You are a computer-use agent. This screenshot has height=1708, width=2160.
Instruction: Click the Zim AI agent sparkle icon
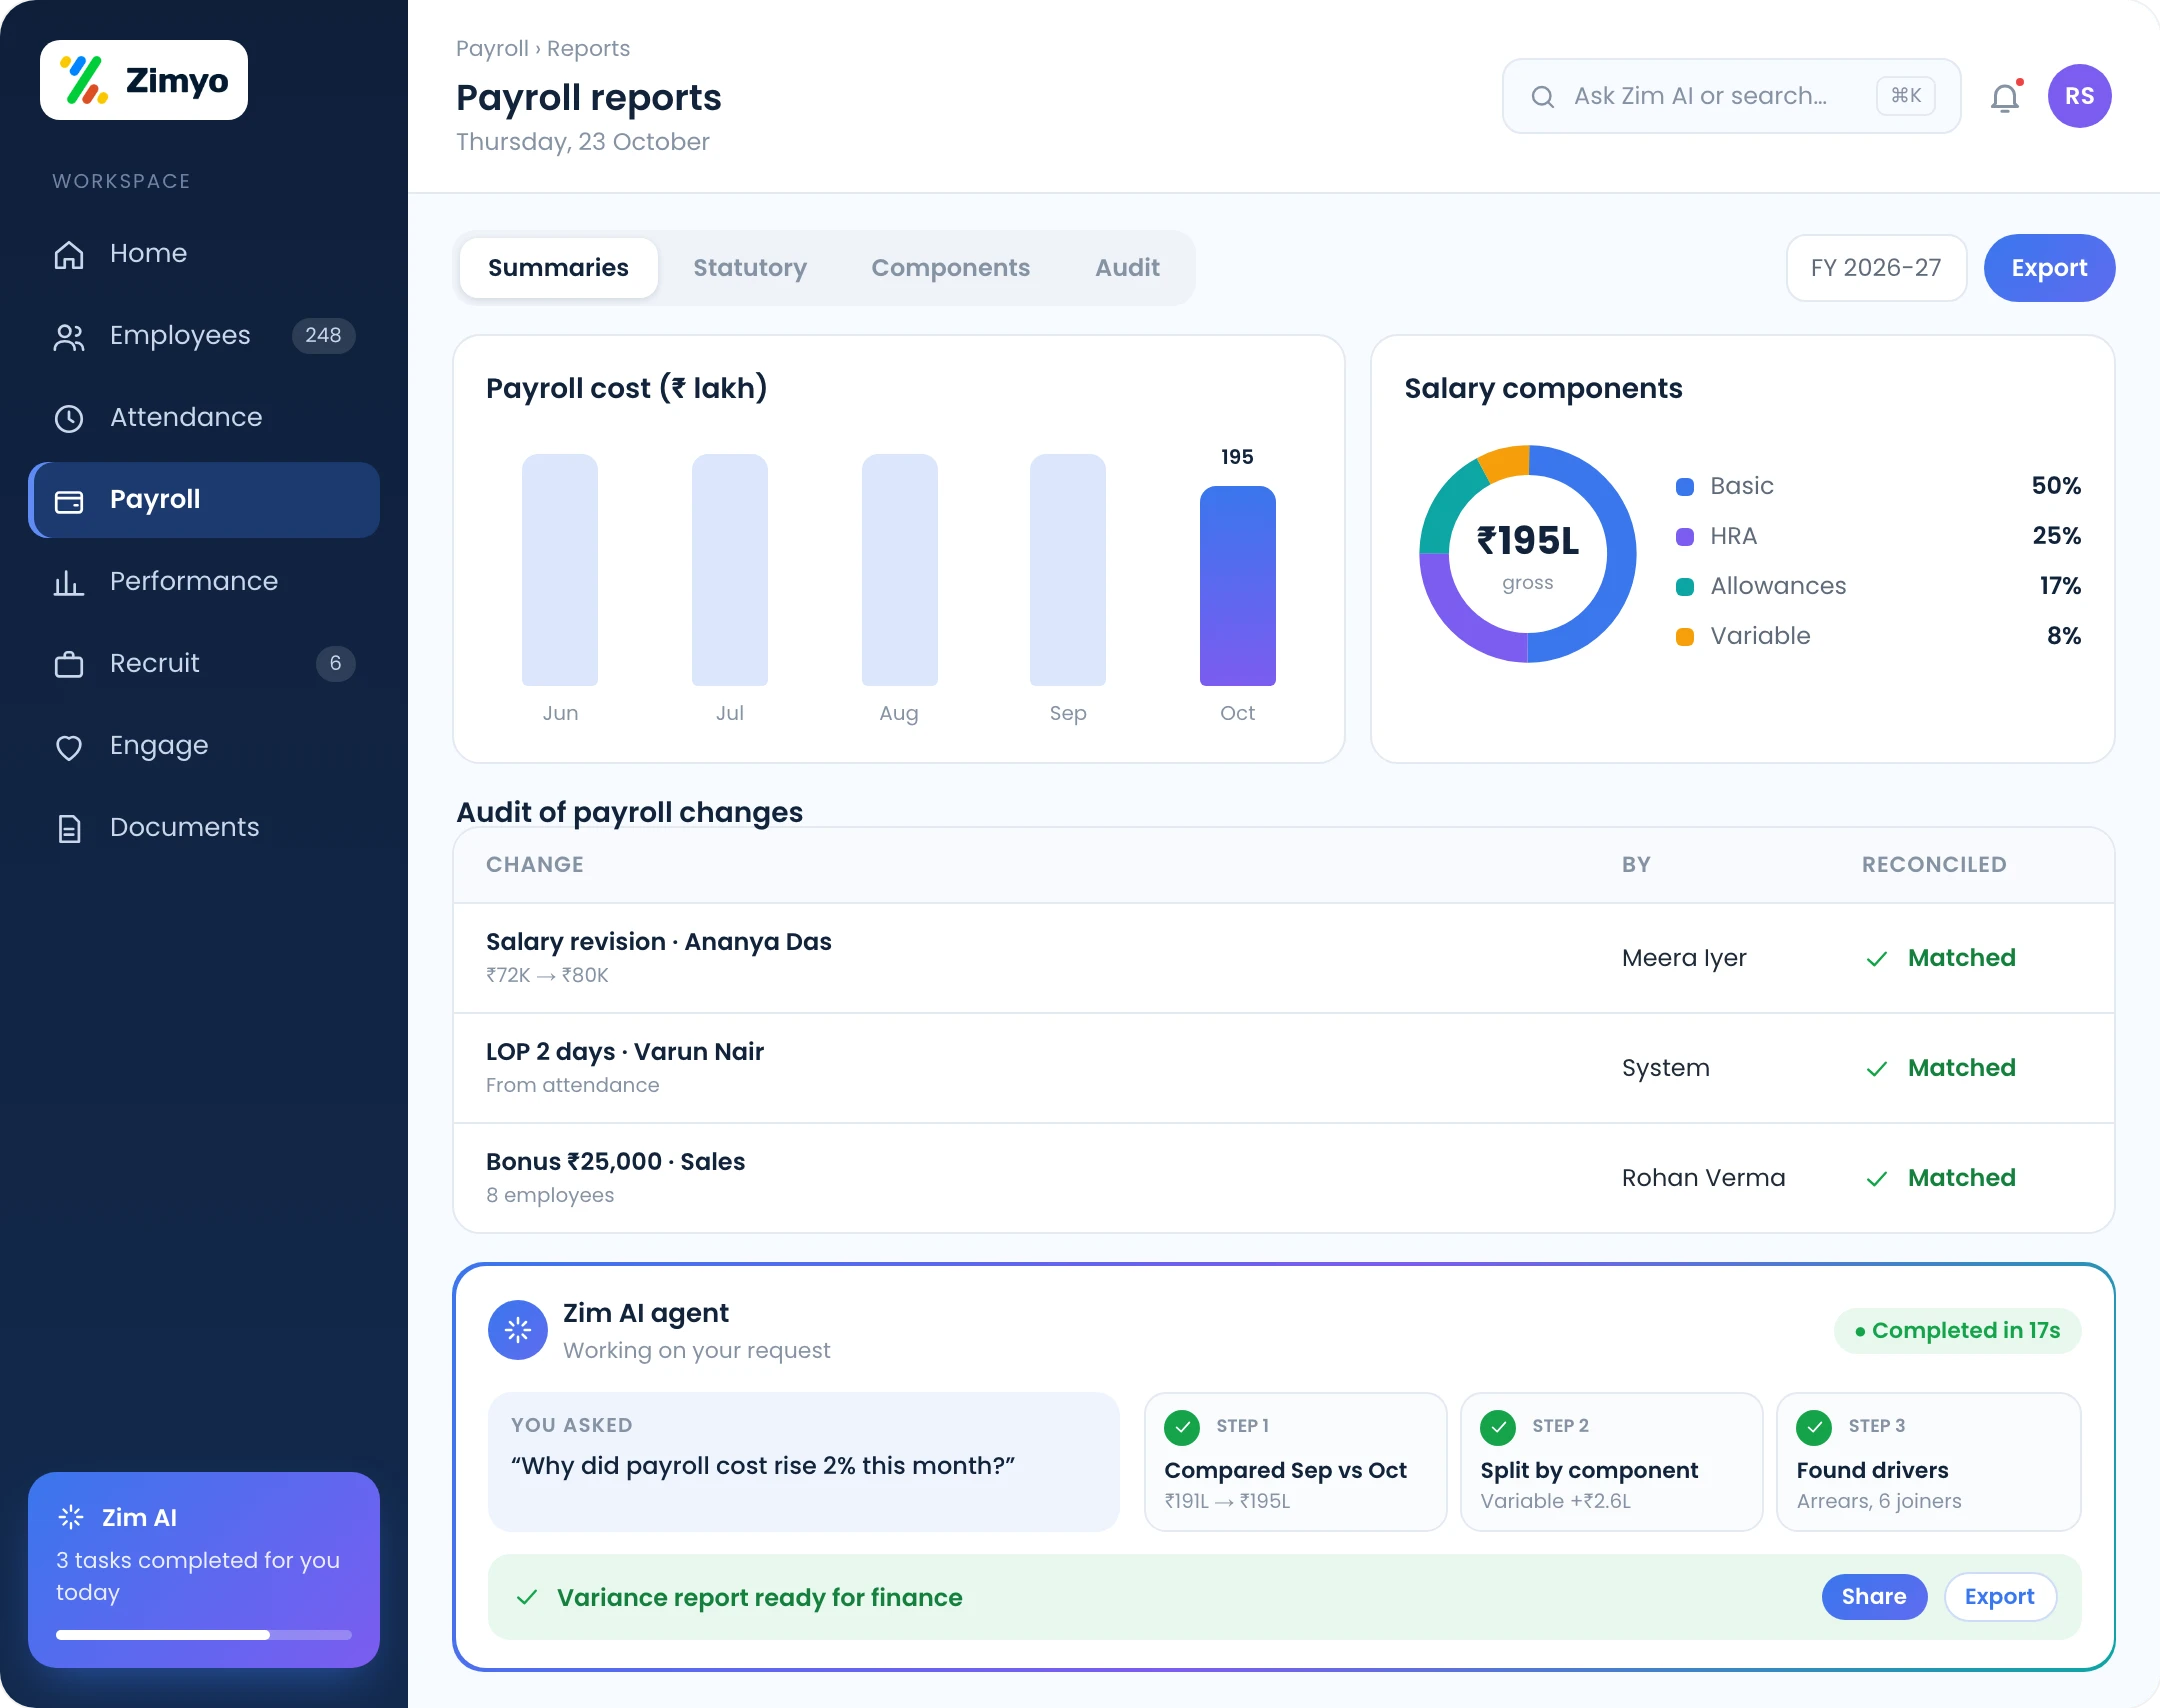click(518, 1330)
